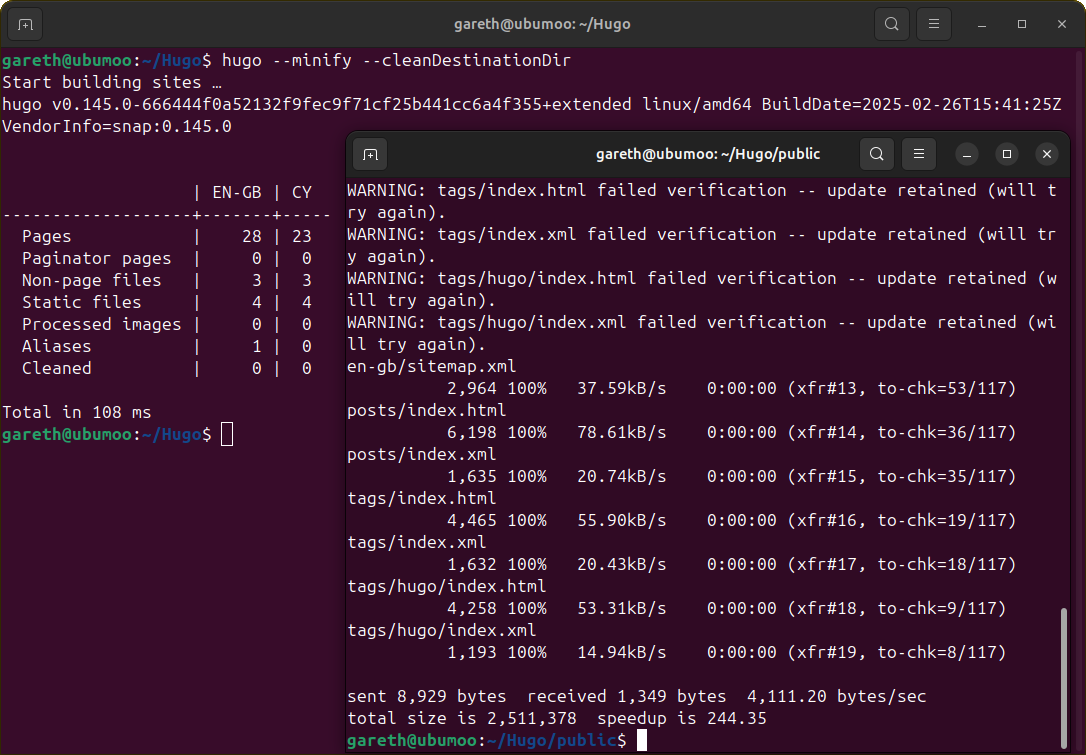Maximize the ~/Hugo terminal window
The width and height of the screenshot is (1086, 755).
(x=1022, y=24)
